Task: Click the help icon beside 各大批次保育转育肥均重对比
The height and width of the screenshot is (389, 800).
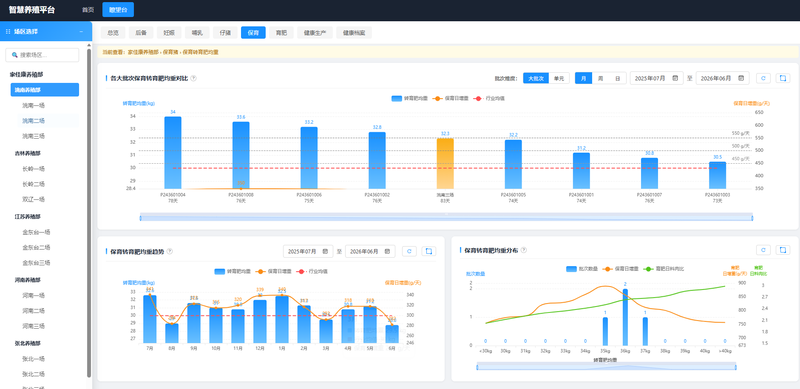Action: click(193, 78)
